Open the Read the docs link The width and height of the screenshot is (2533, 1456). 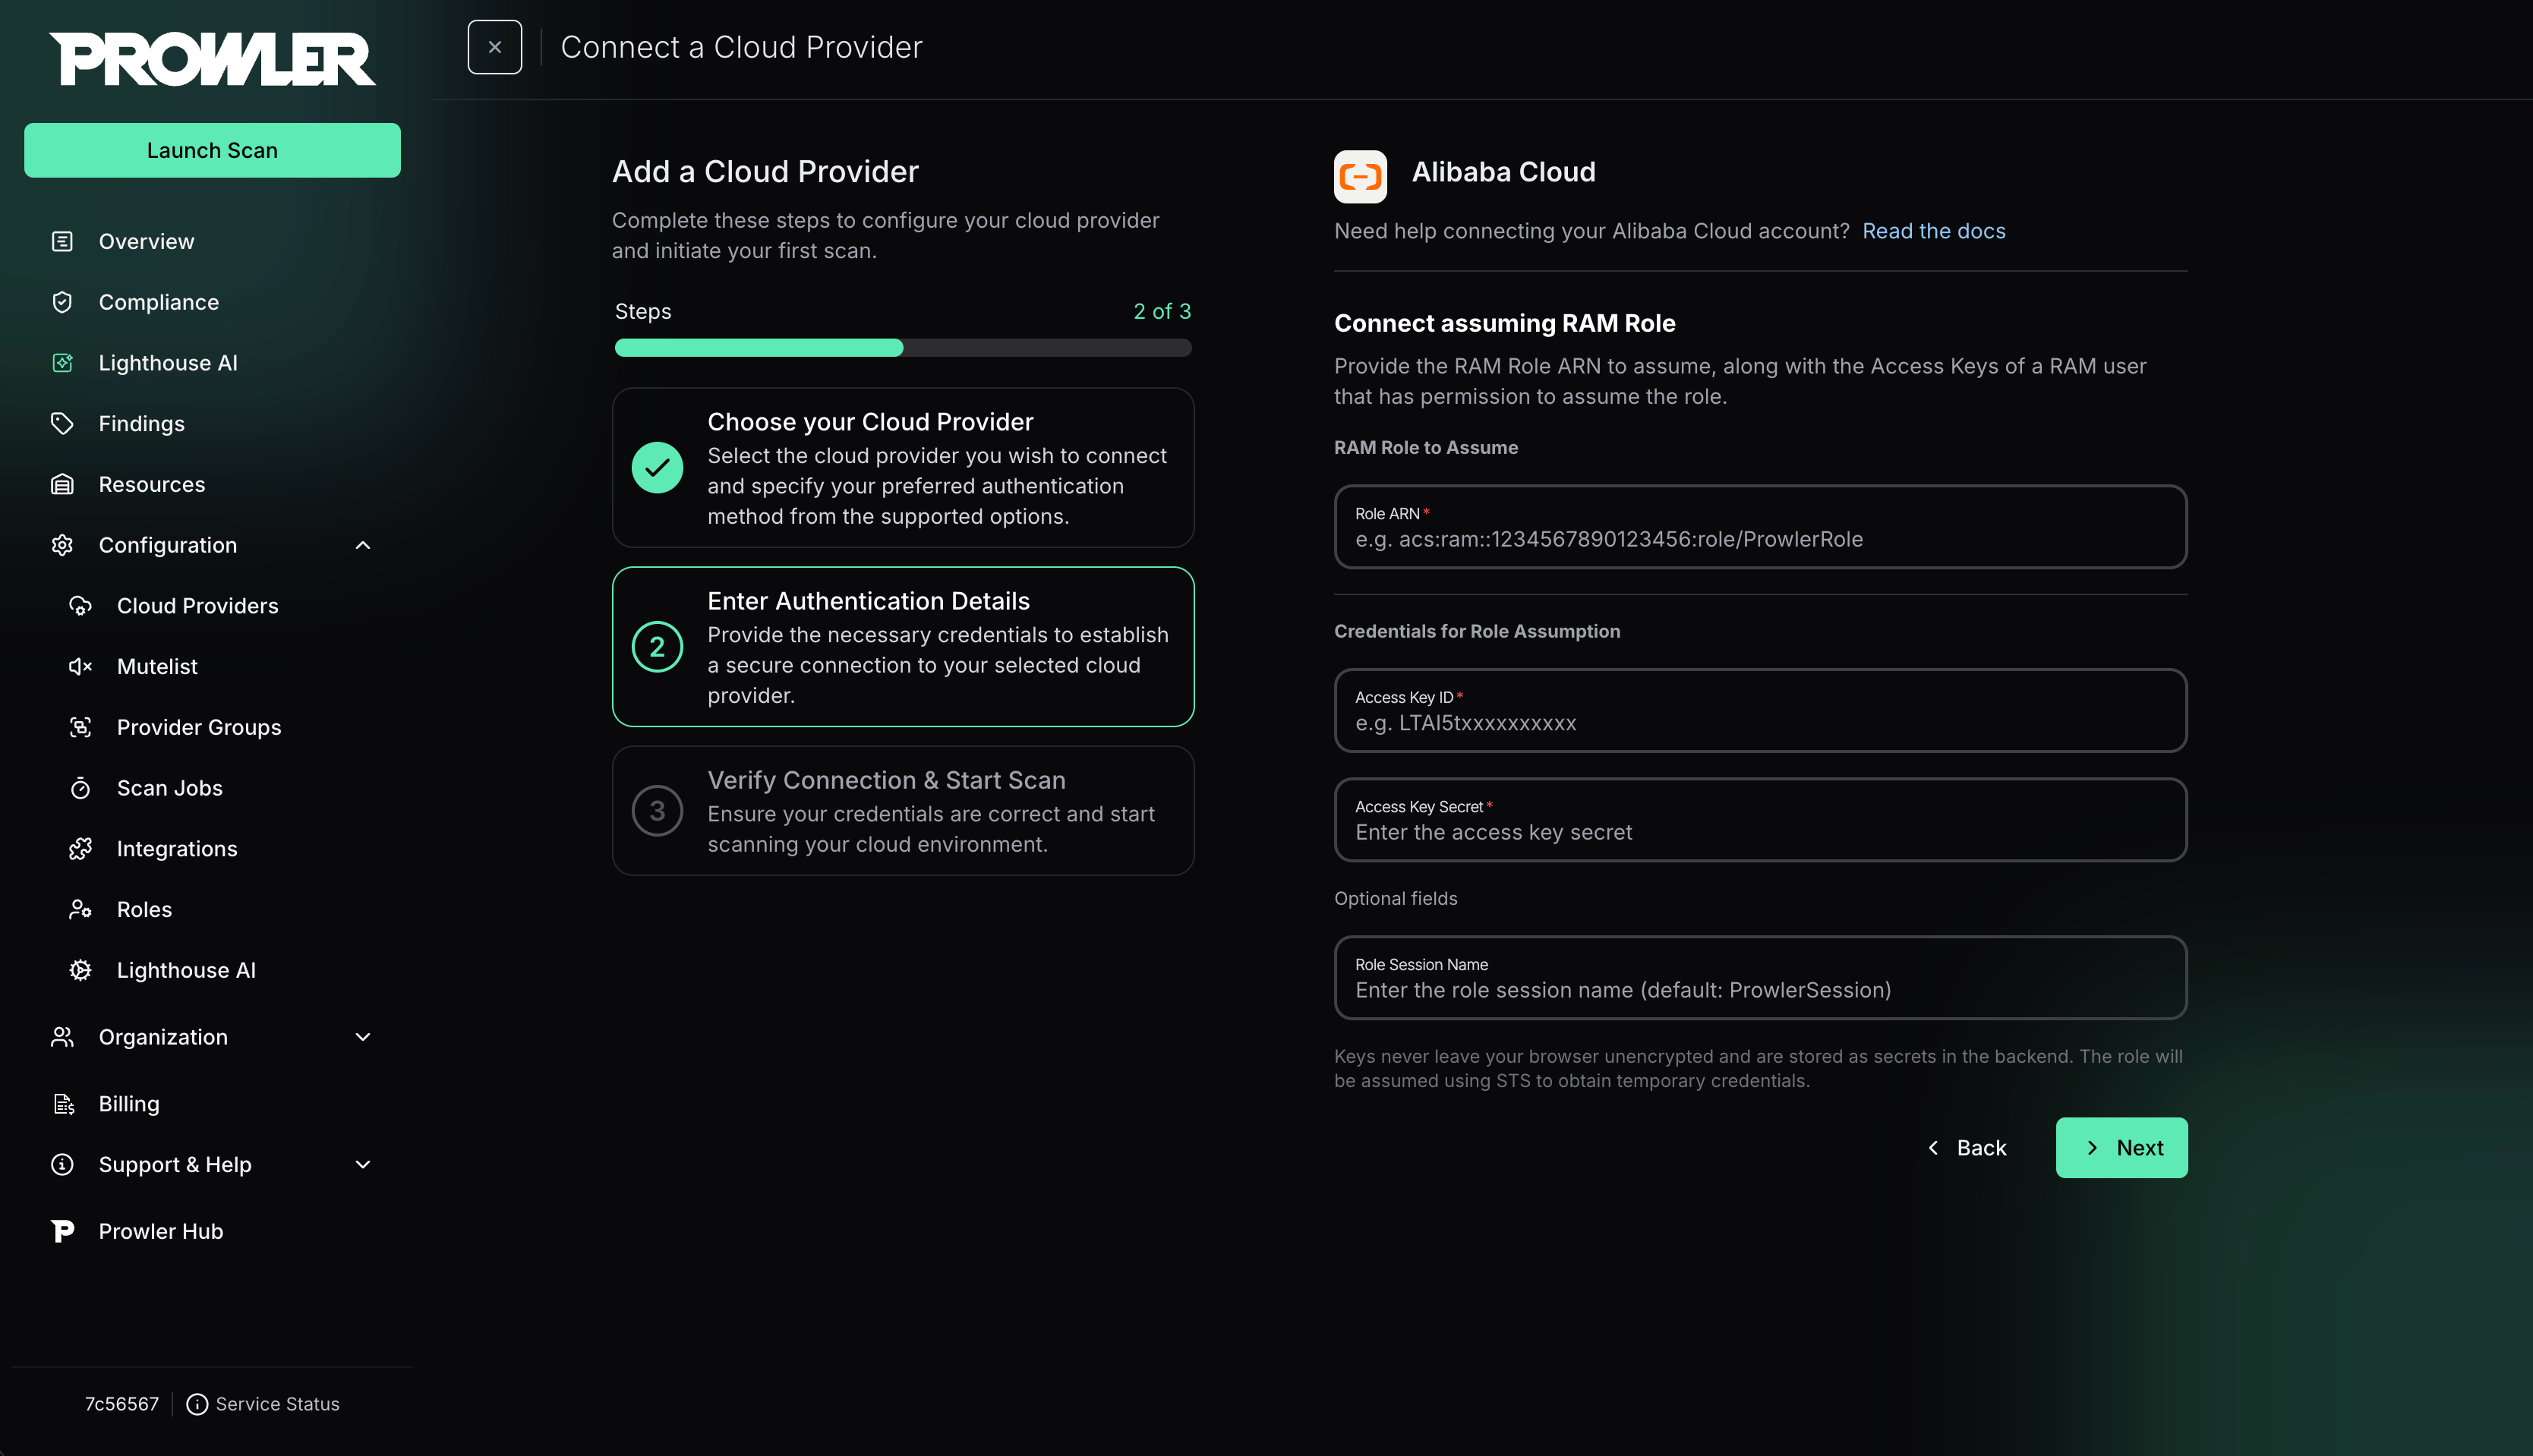point(1933,231)
